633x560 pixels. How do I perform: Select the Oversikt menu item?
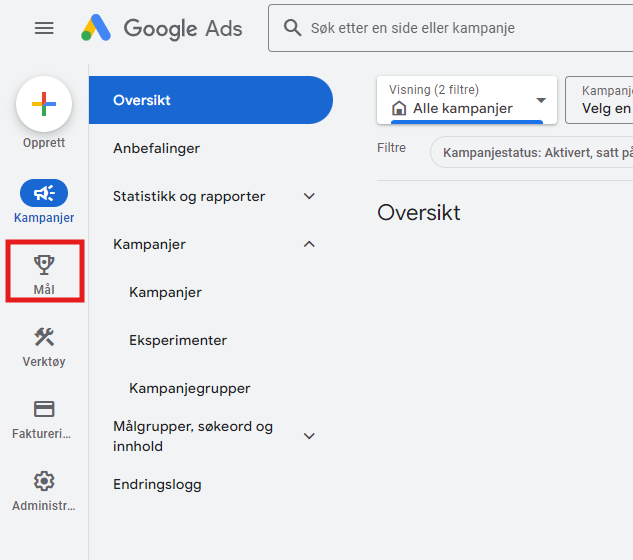coord(210,100)
